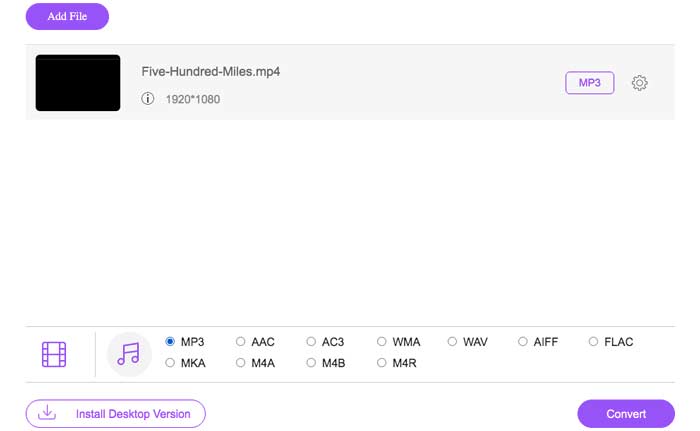Select the audio format music note icon

click(128, 354)
